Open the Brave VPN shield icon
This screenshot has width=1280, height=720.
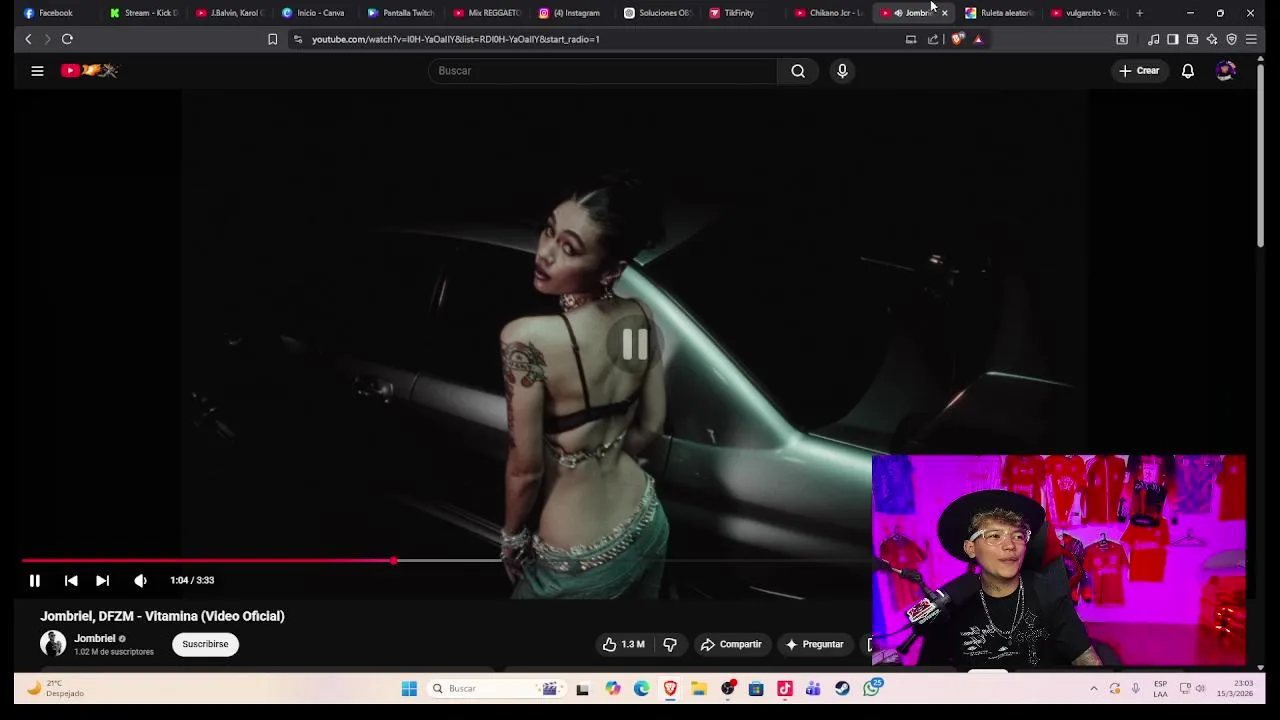(x=1231, y=39)
